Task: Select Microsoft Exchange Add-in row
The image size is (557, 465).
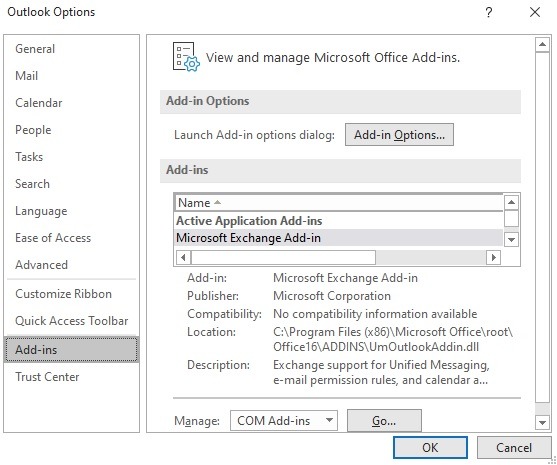Action: [x=339, y=238]
